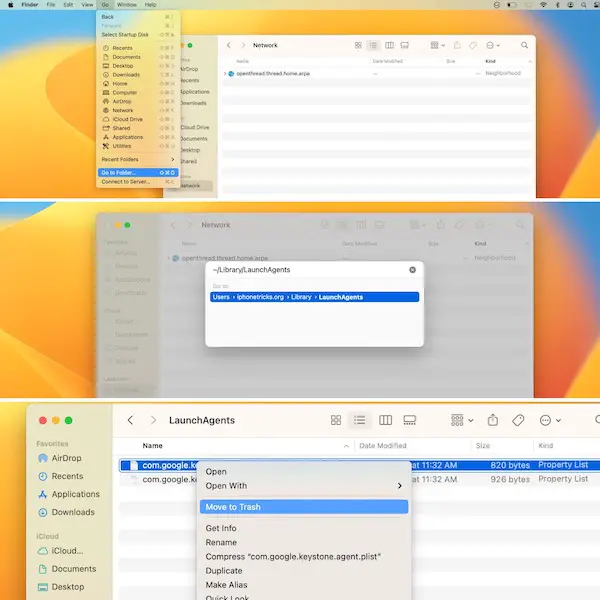The width and height of the screenshot is (600, 600).
Task: Click the Tags icon in LaunchAgents toolbar
Action: pos(518,420)
